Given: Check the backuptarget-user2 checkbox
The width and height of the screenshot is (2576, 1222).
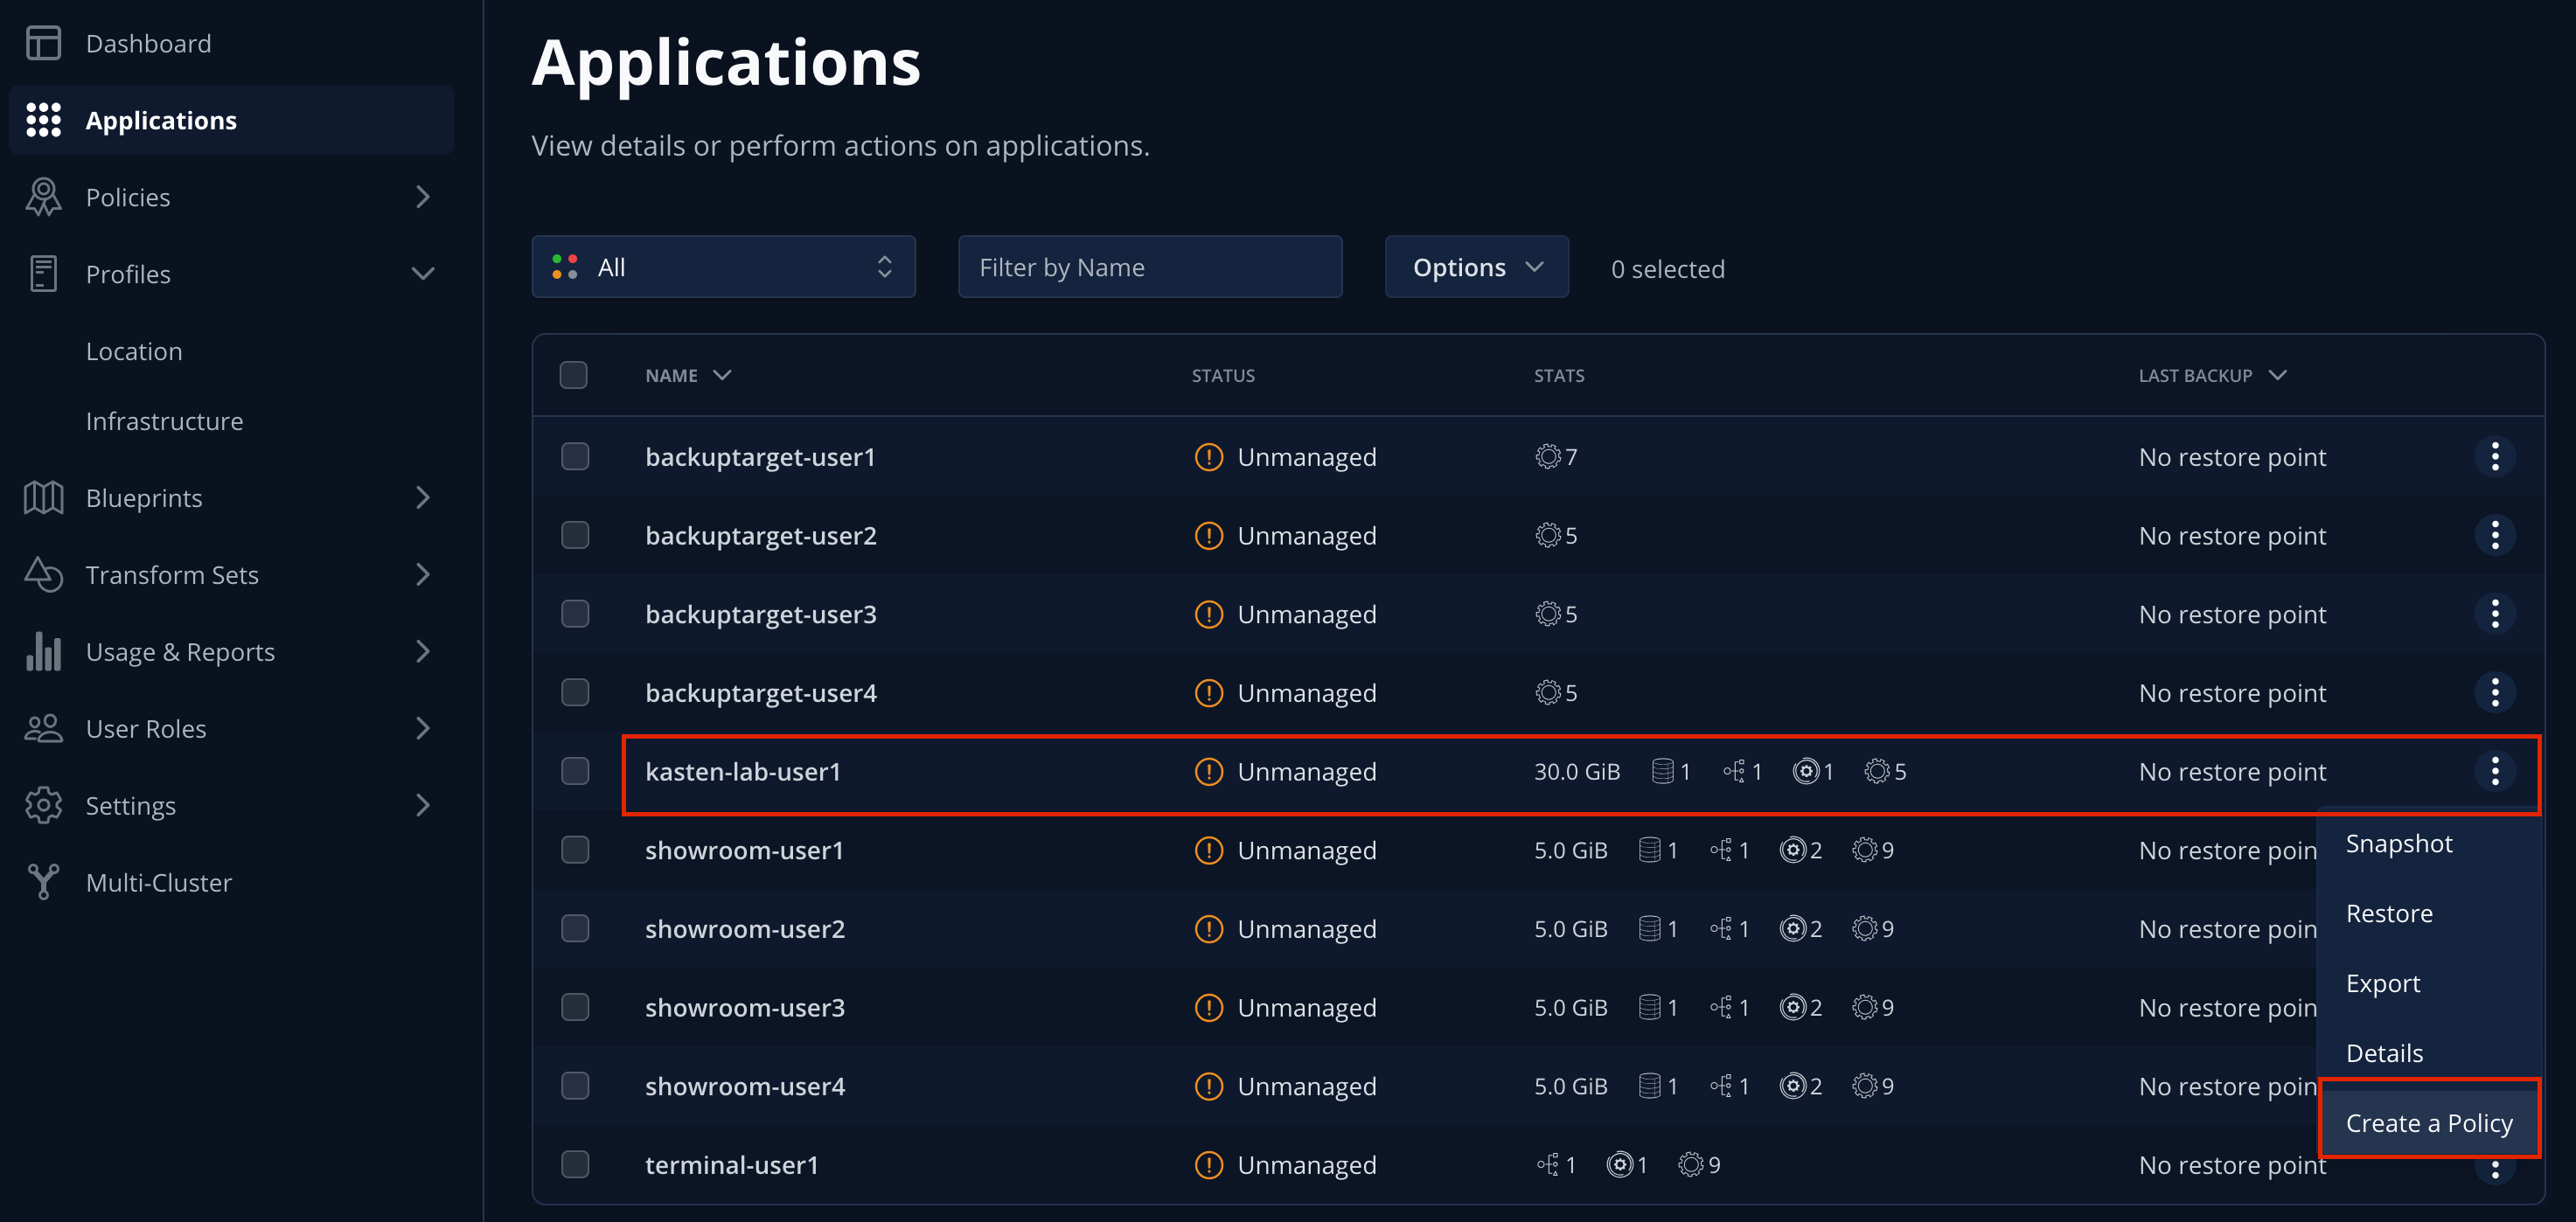Looking at the screenshot, I should pyautogui.click(x=575, y=535).
